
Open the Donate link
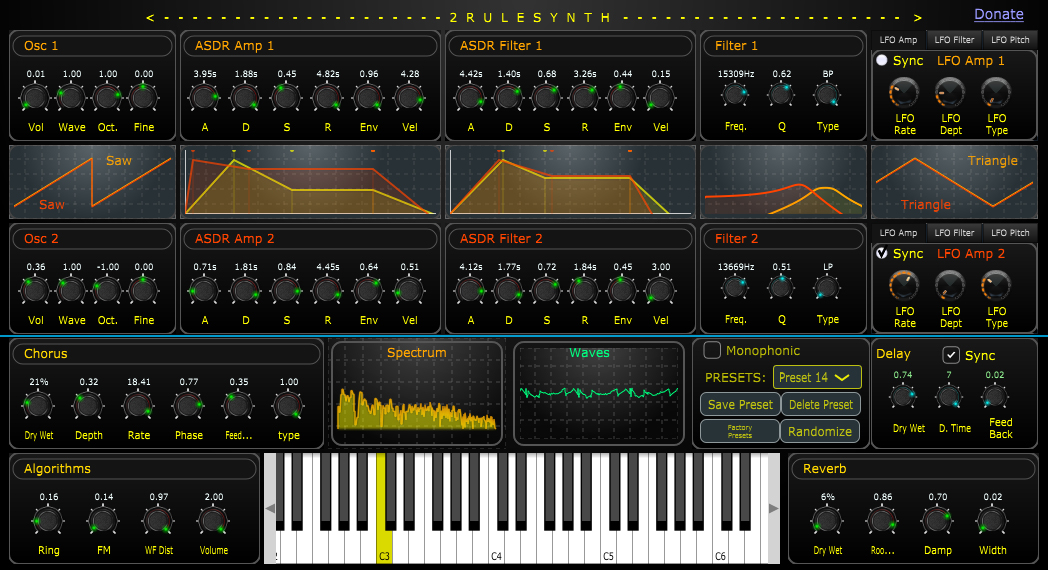coord(999,14)
